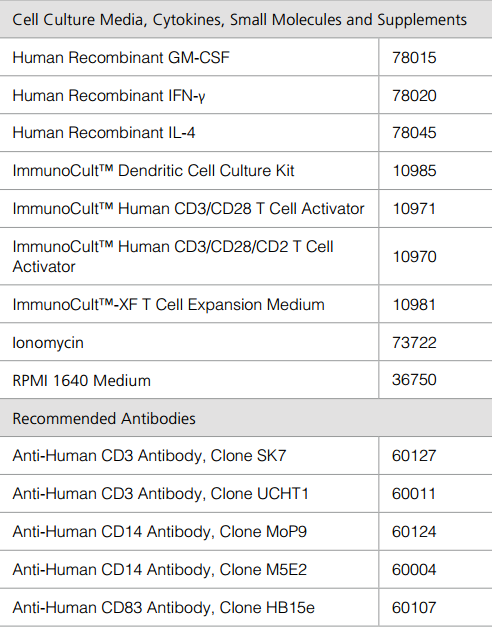Click the Human Recombinant IL-4 entry
This screenshot has width=492, height=628.
point(104,133)
